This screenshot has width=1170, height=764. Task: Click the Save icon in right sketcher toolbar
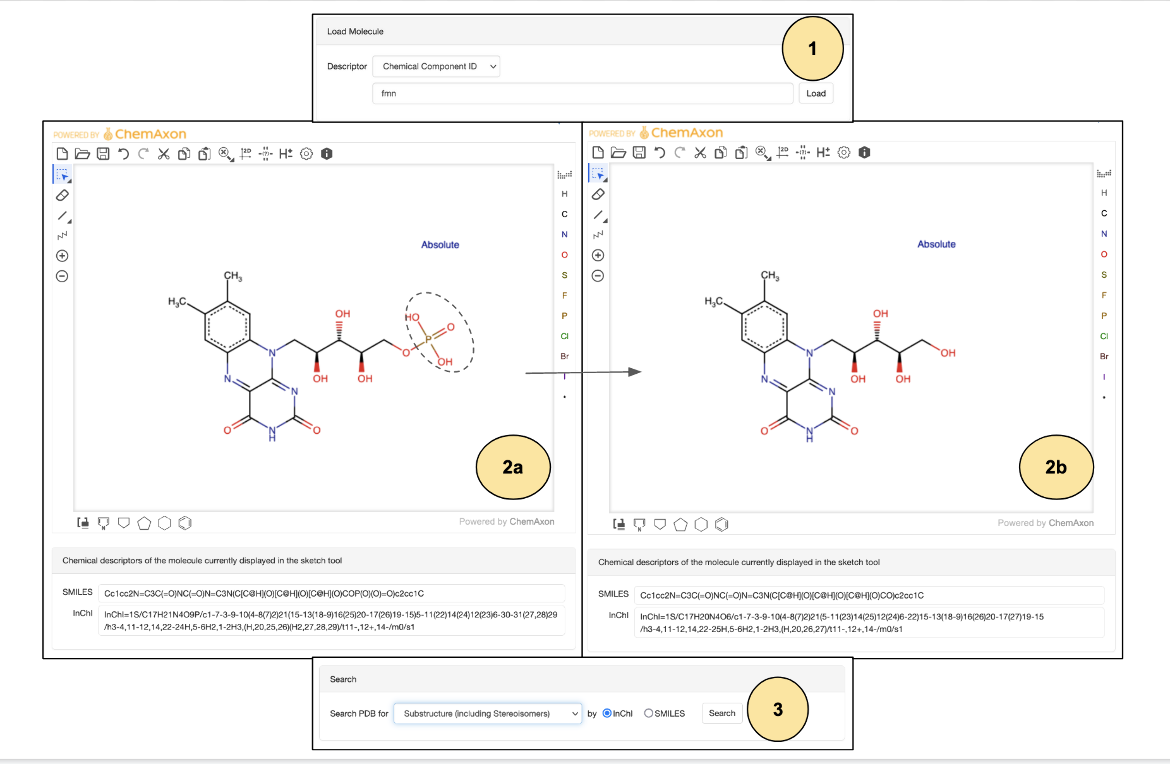637,153
